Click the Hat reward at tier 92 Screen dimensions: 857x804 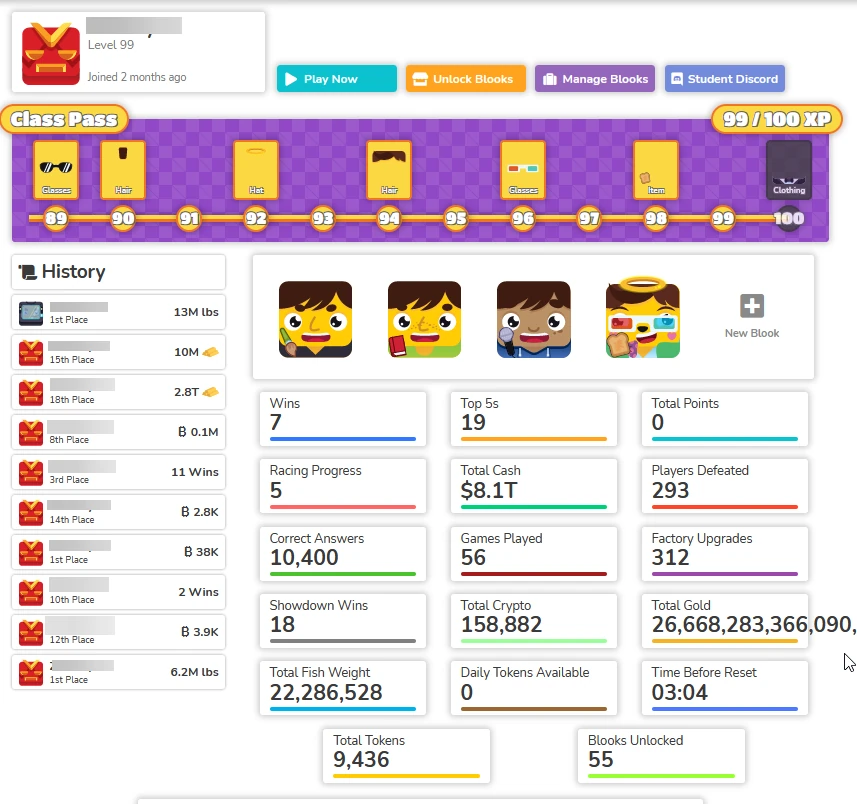point(255,168)
